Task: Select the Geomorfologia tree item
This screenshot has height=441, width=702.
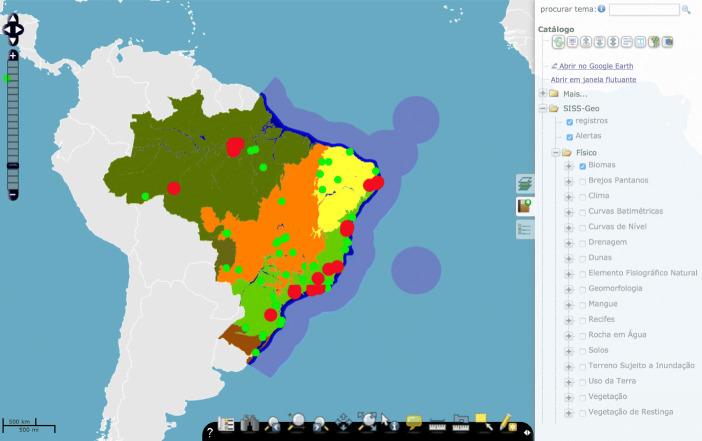Action: [615, 288]
